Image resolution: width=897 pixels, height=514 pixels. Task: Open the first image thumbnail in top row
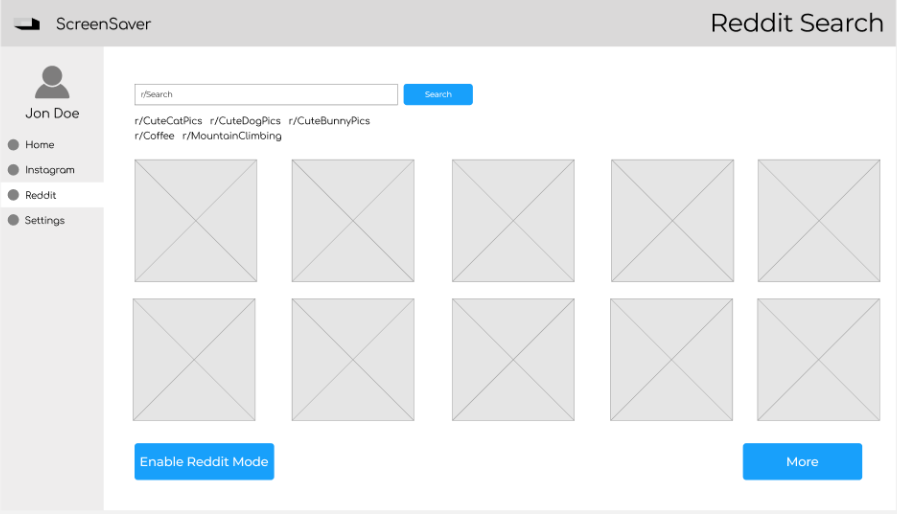pos(196,220)
